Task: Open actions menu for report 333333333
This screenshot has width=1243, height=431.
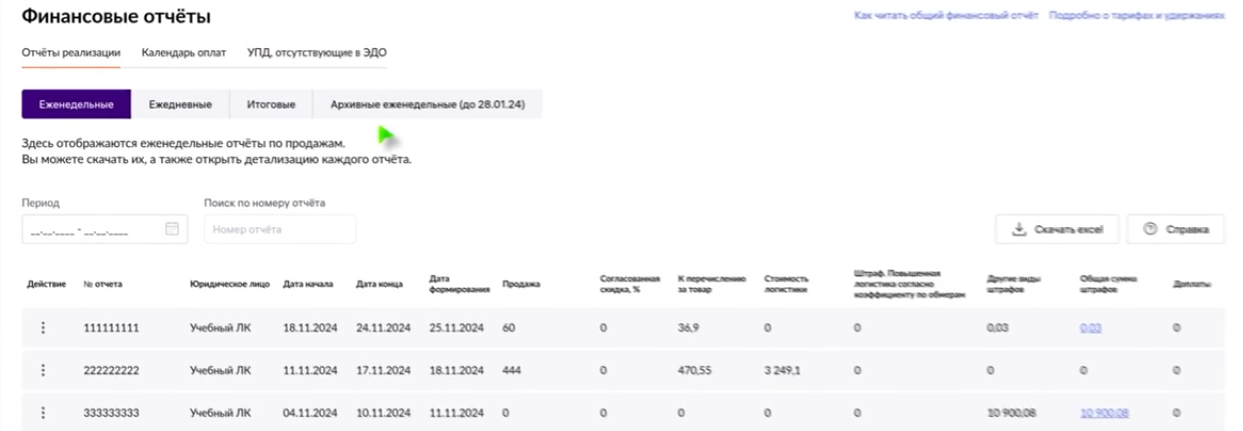Action: (x=43, y=412)
